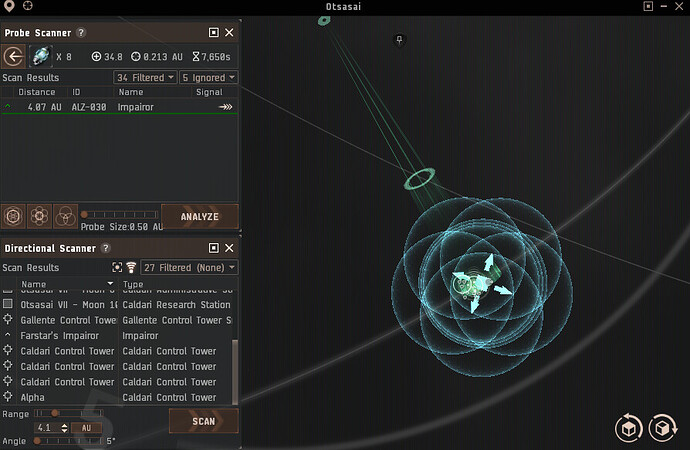The width and height of the screenshot is (690, 450).
Task: Sort scan results by Distance column
Action: (x=37, y=92)
